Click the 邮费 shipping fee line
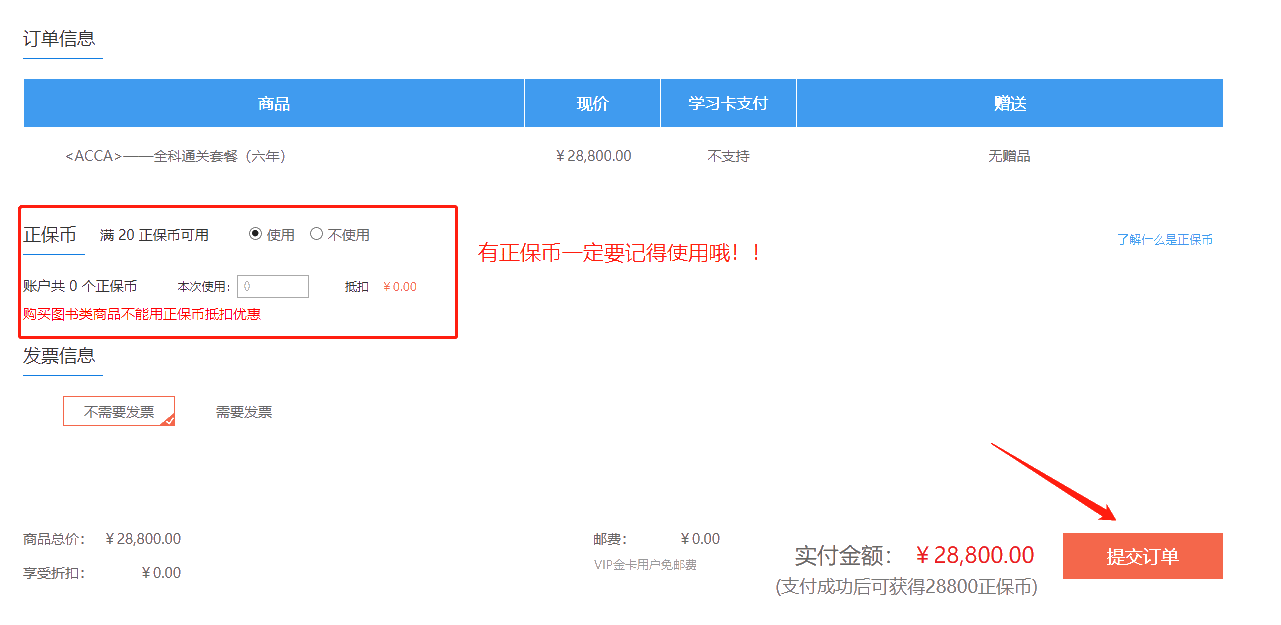This screenshot has height=625, width=1281. pos(651,538)
